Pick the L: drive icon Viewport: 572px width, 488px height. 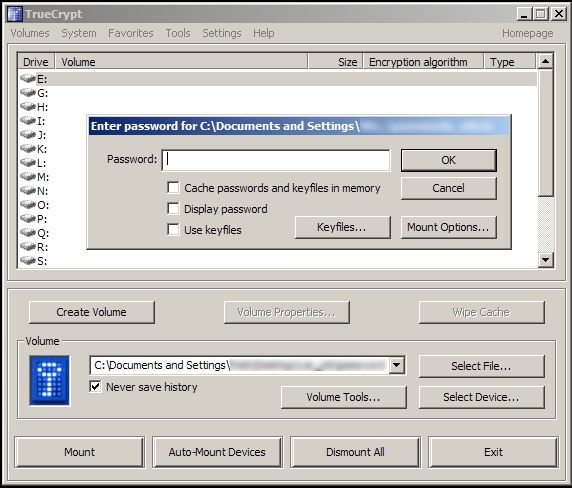pos(28,162)
